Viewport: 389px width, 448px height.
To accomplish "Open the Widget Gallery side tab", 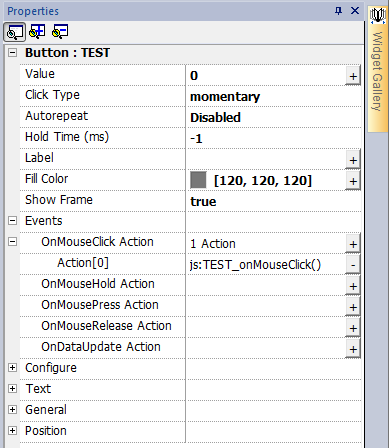I will (378, 69).
